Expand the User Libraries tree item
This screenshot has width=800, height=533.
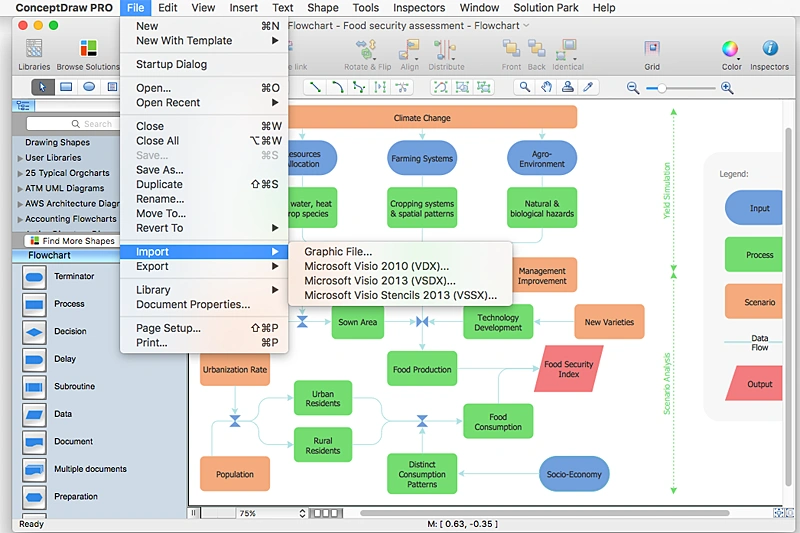pos(19,158)
